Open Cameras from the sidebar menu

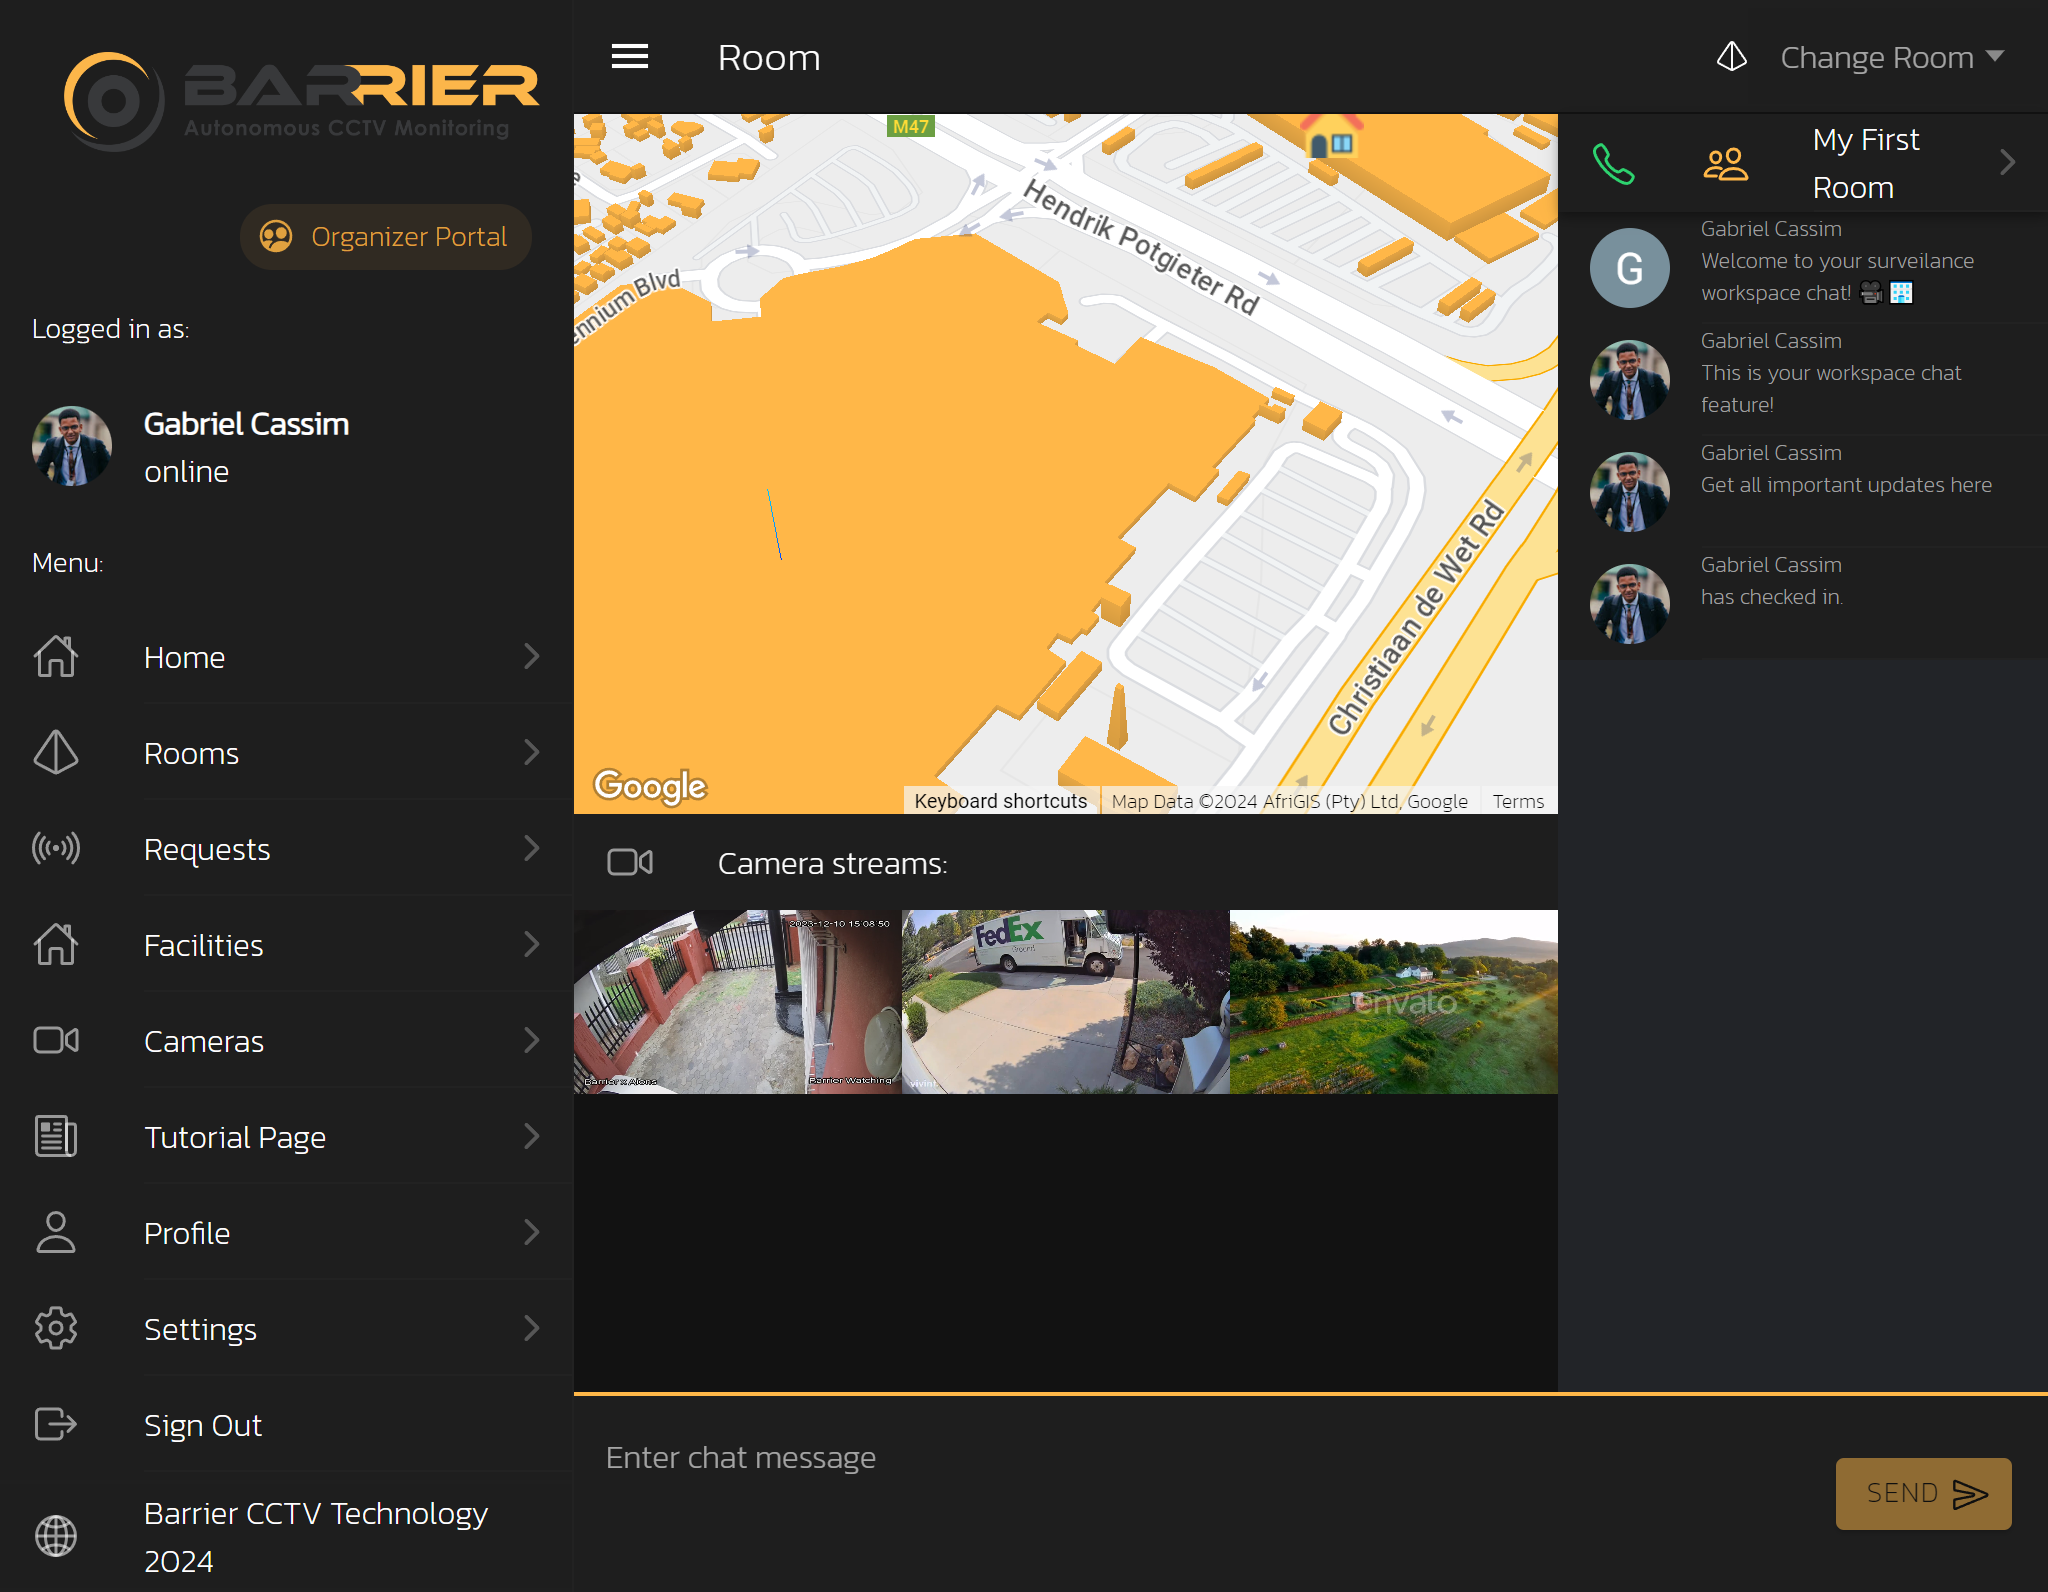(x=204, y=1041)
